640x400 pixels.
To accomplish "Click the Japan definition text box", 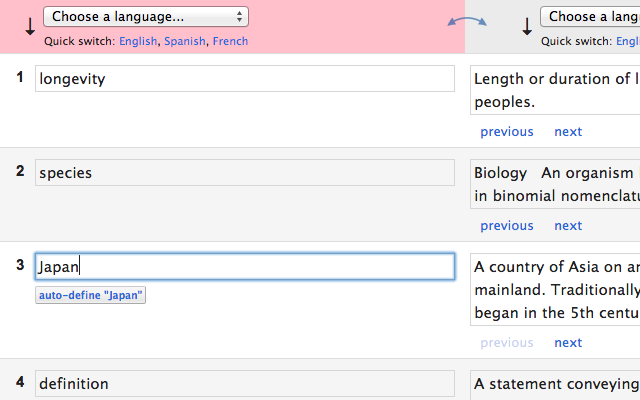I will click(555, 290).
